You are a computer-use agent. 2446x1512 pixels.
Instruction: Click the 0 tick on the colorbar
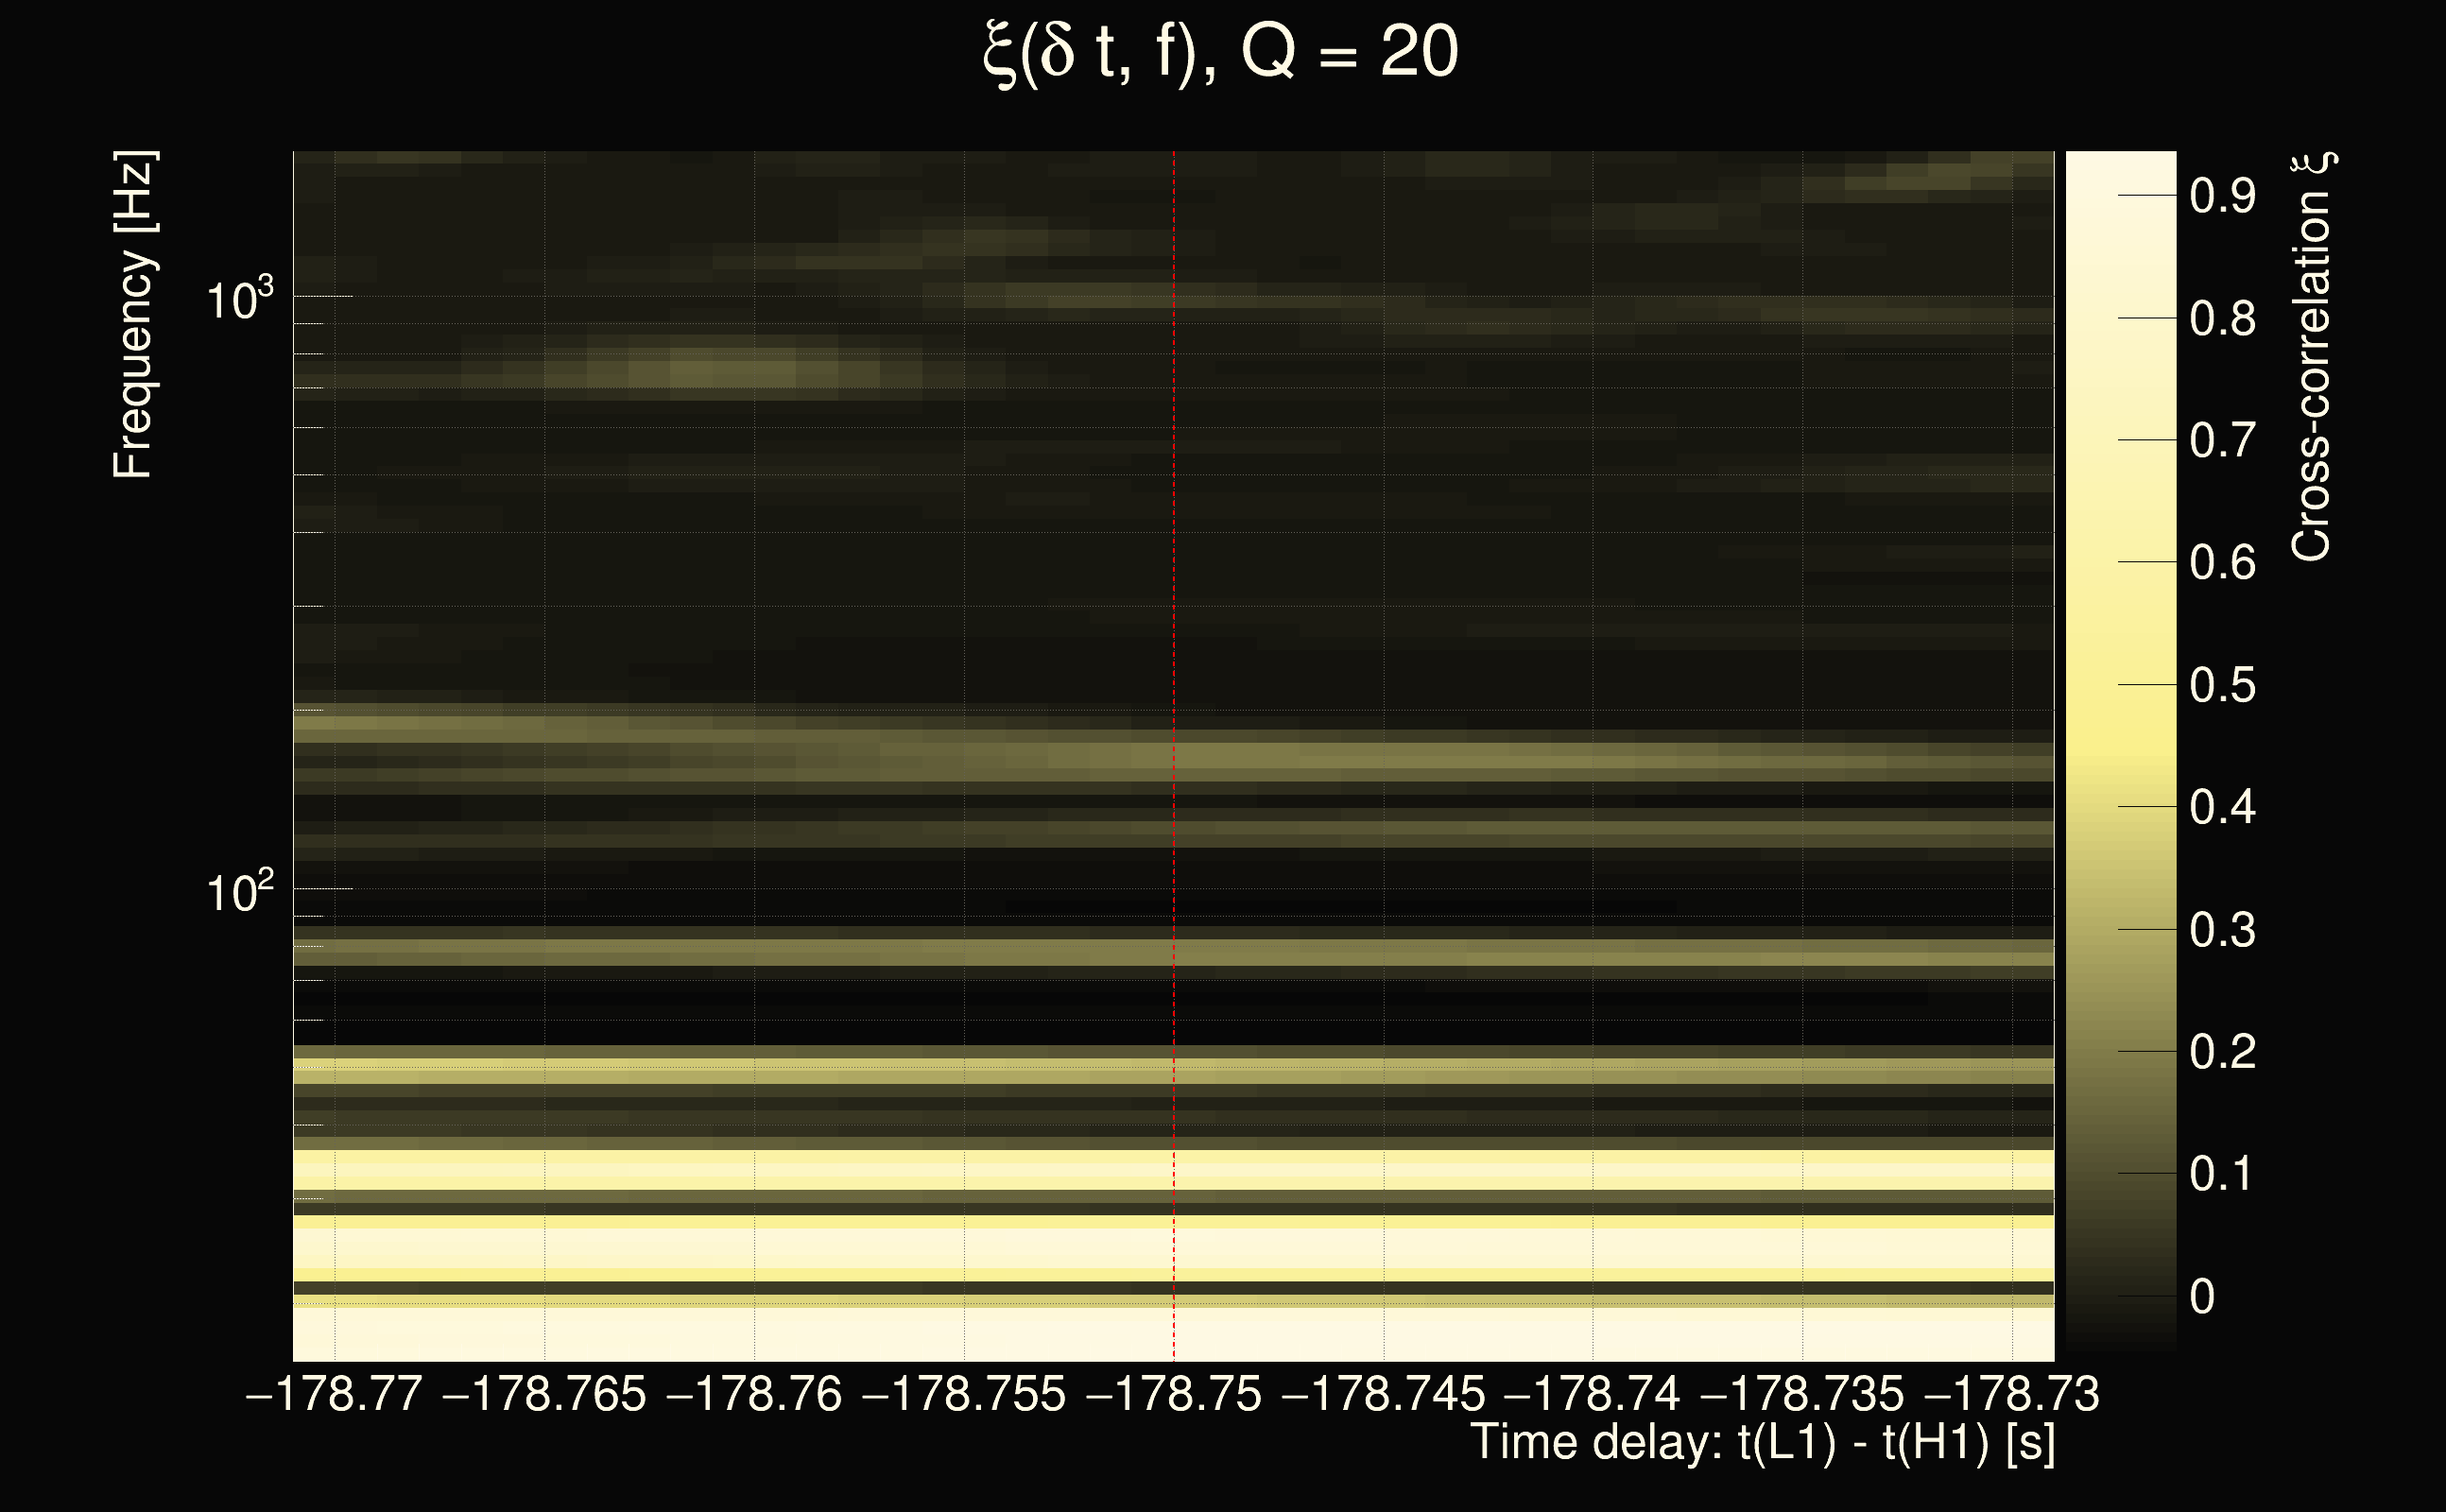(2201, 1297)
